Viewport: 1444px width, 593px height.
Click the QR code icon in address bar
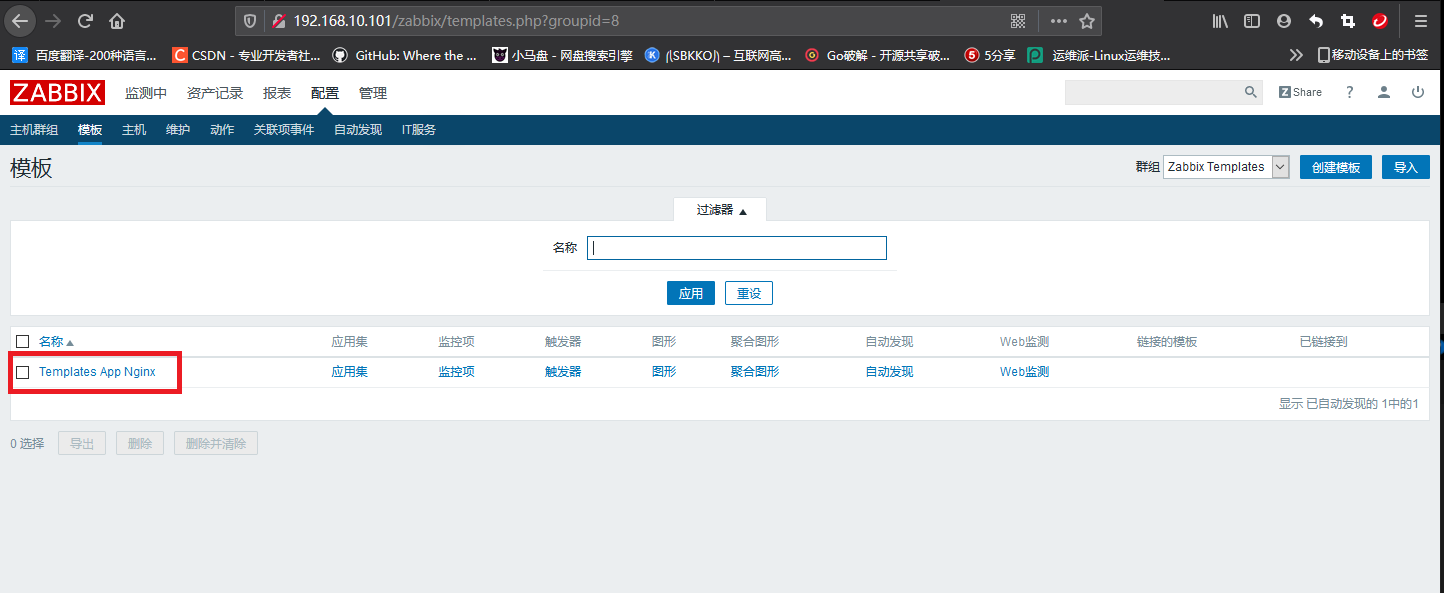coord(1018,20)
